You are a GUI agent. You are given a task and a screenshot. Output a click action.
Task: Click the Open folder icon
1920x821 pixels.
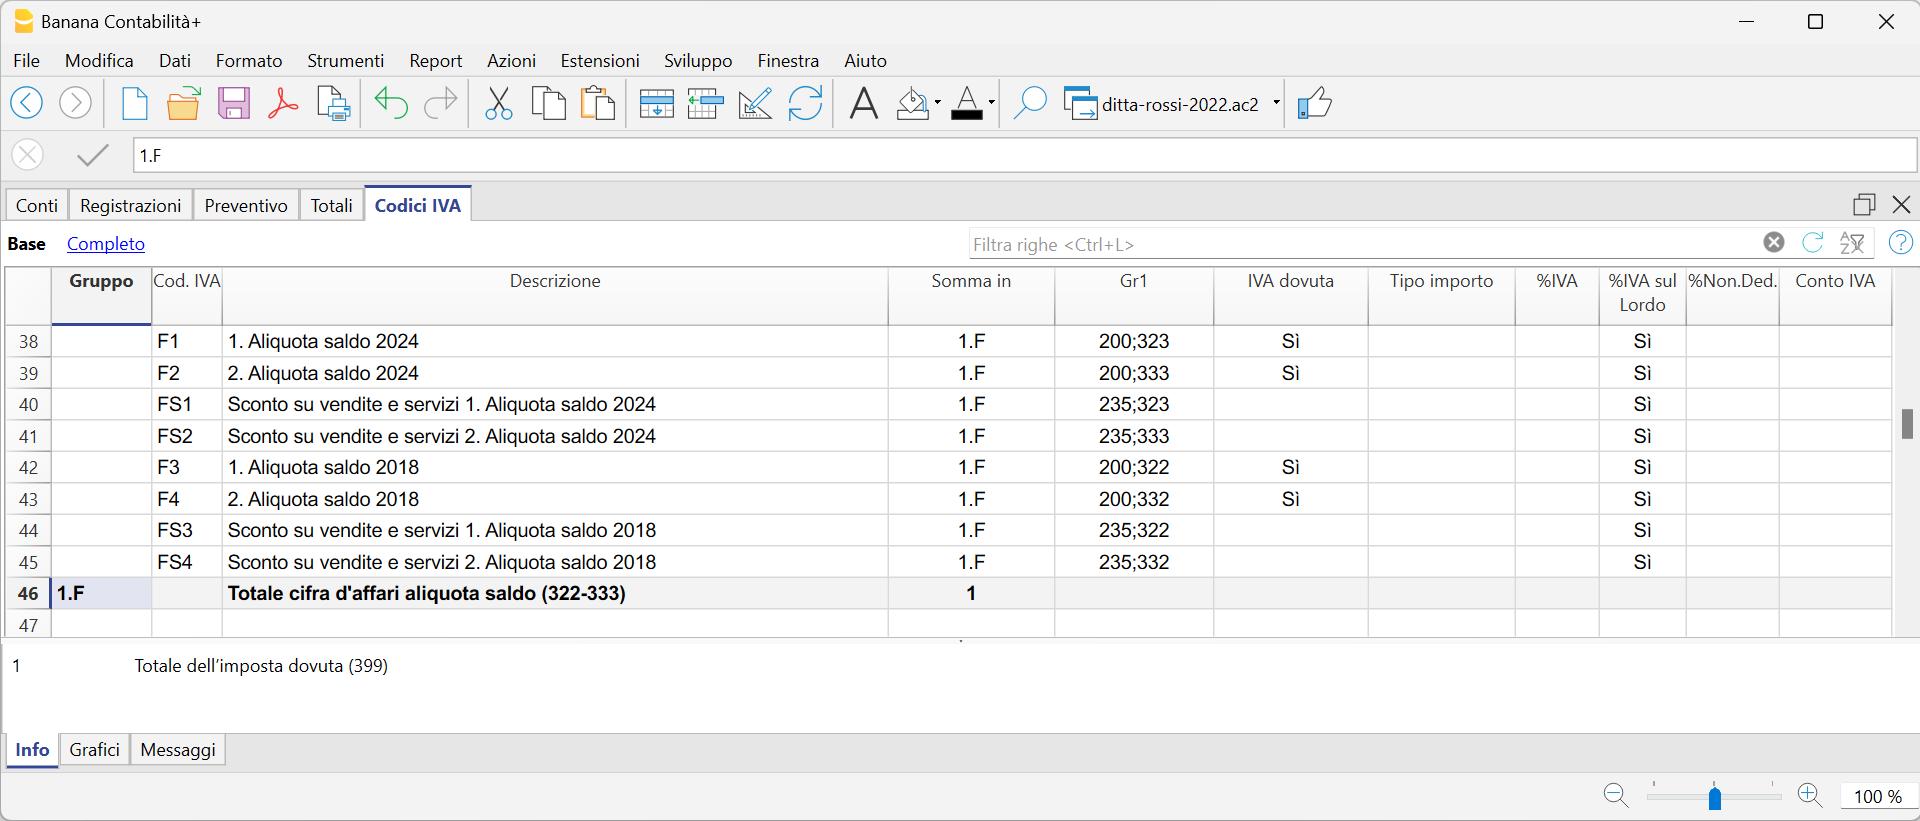[184, 103]
